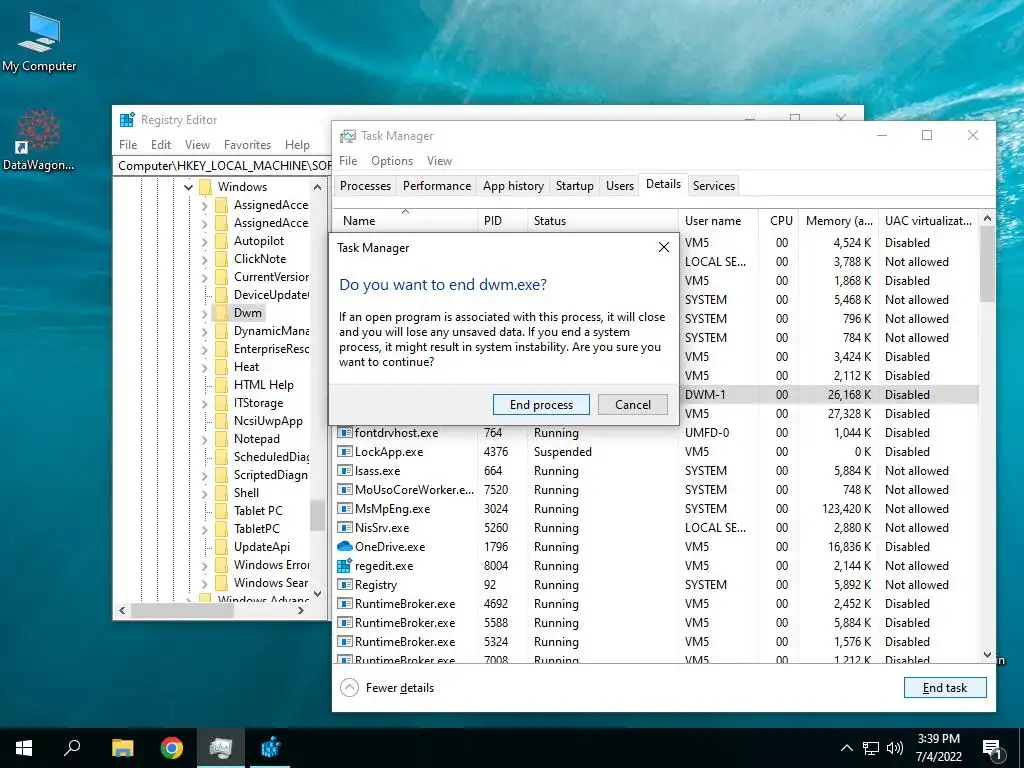
Task: Switch to the Performance tab
Action: 437,185
